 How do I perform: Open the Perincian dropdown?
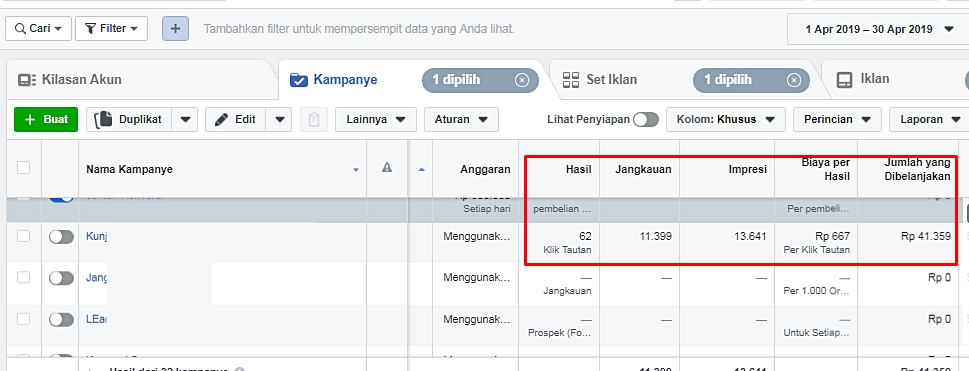837,119
